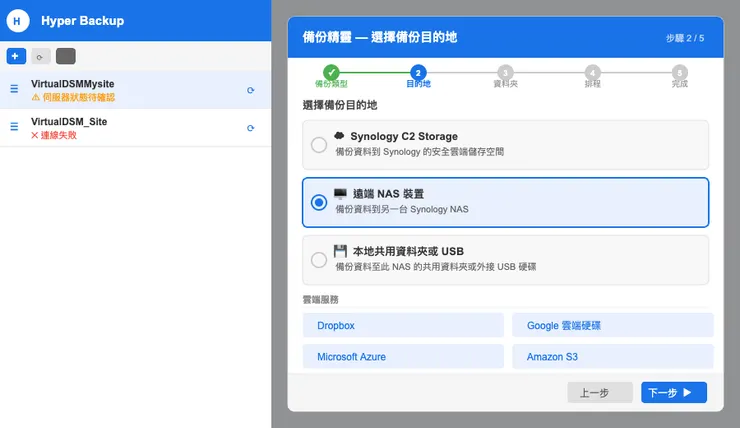Choose Microsoft Azure cloud service
This screenshot has width=740, height=428.
pyautogui.click(x=403, y=356)
